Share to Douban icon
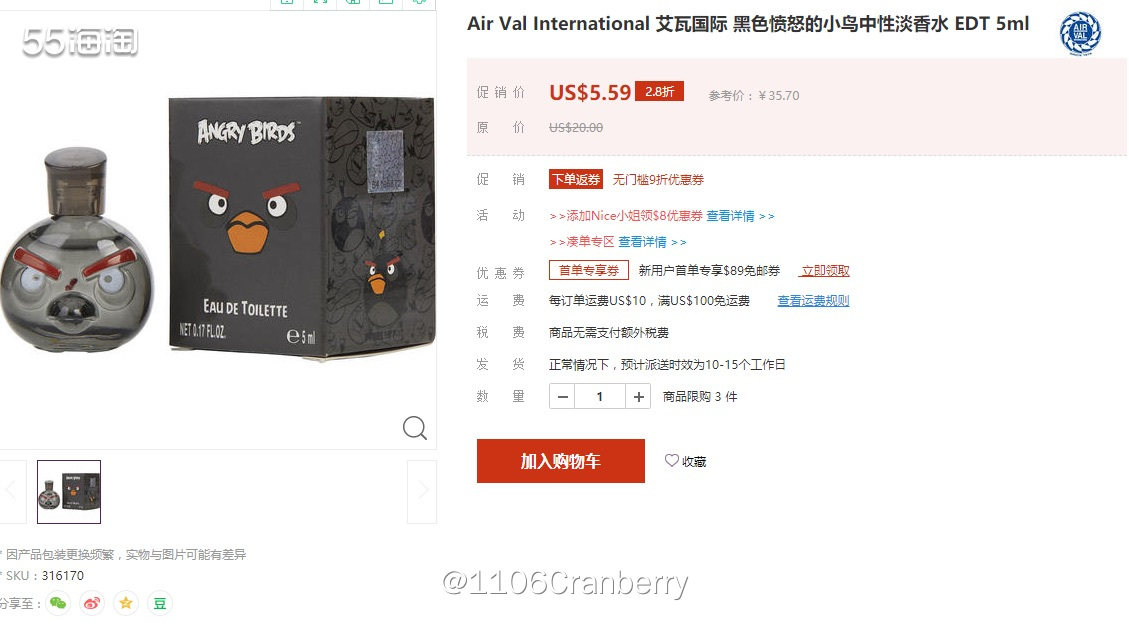This screenshot has height=634, width=1129. point(160,603)
